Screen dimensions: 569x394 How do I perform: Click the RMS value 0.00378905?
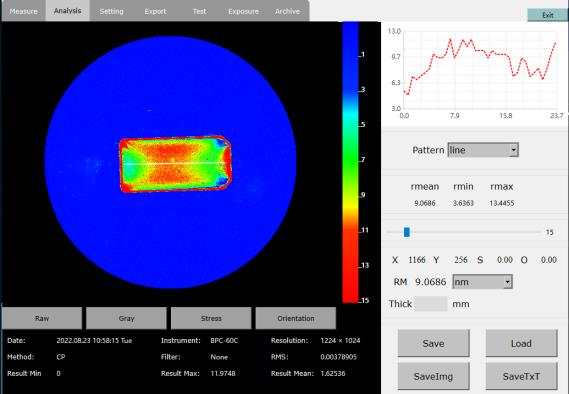(339, 357)
